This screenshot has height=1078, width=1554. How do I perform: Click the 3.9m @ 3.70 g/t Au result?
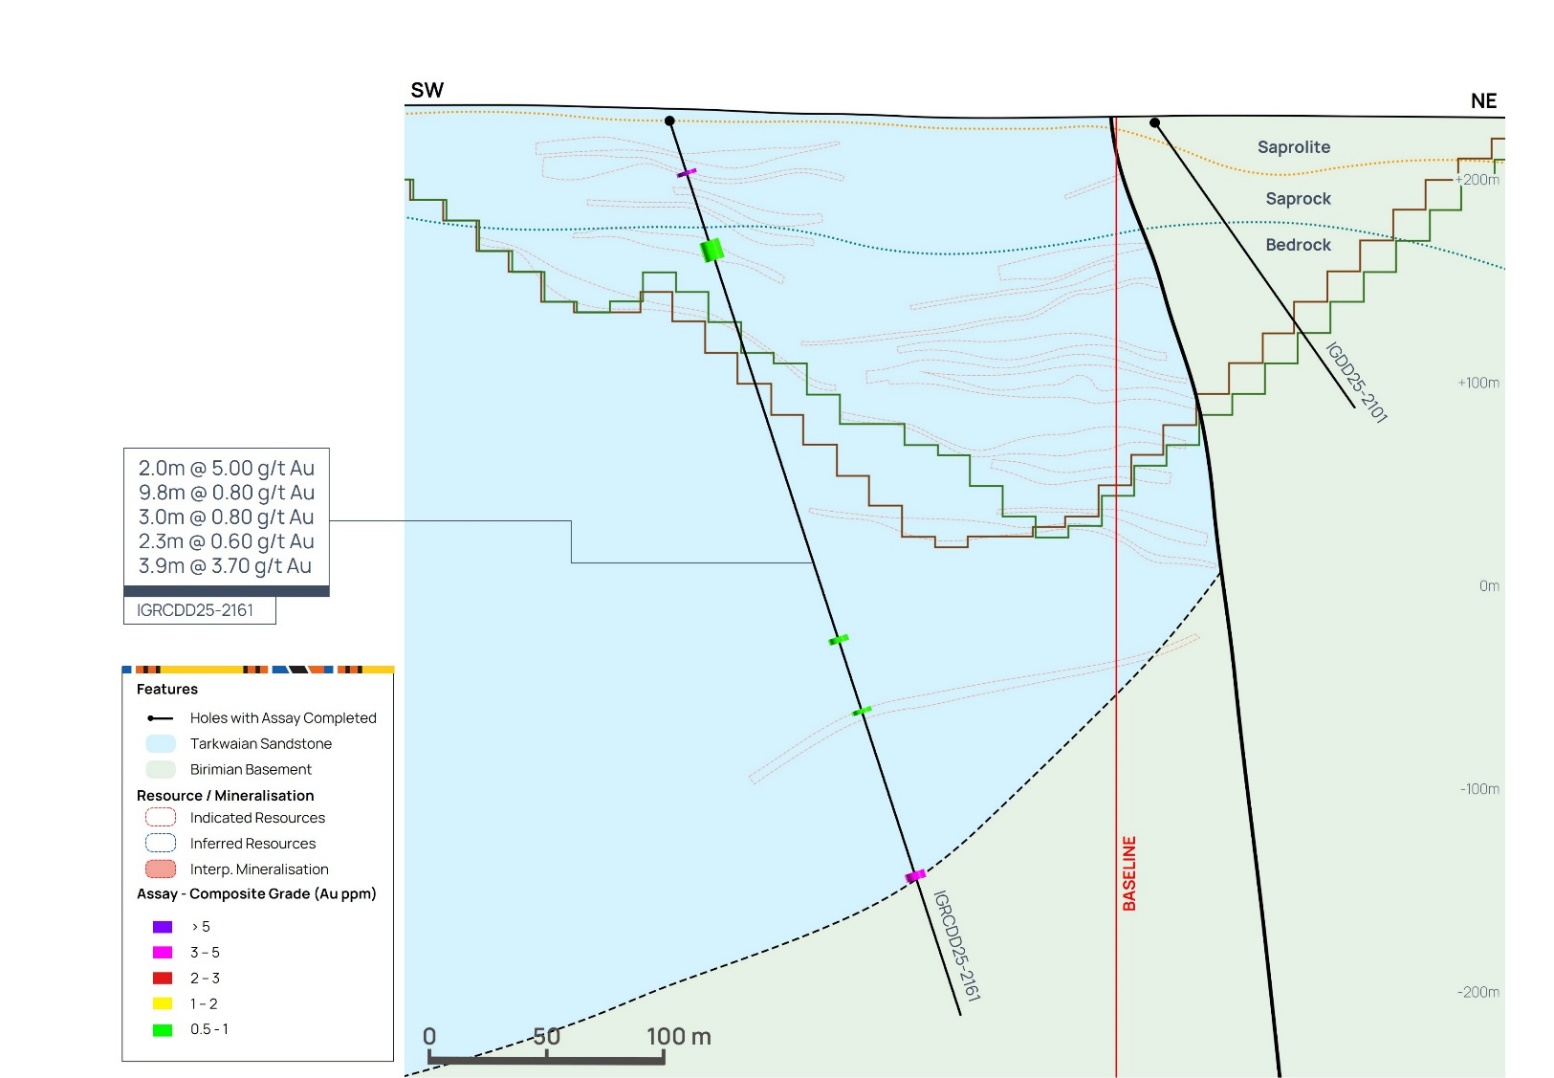pyautogui.click(x=225, y=566)
